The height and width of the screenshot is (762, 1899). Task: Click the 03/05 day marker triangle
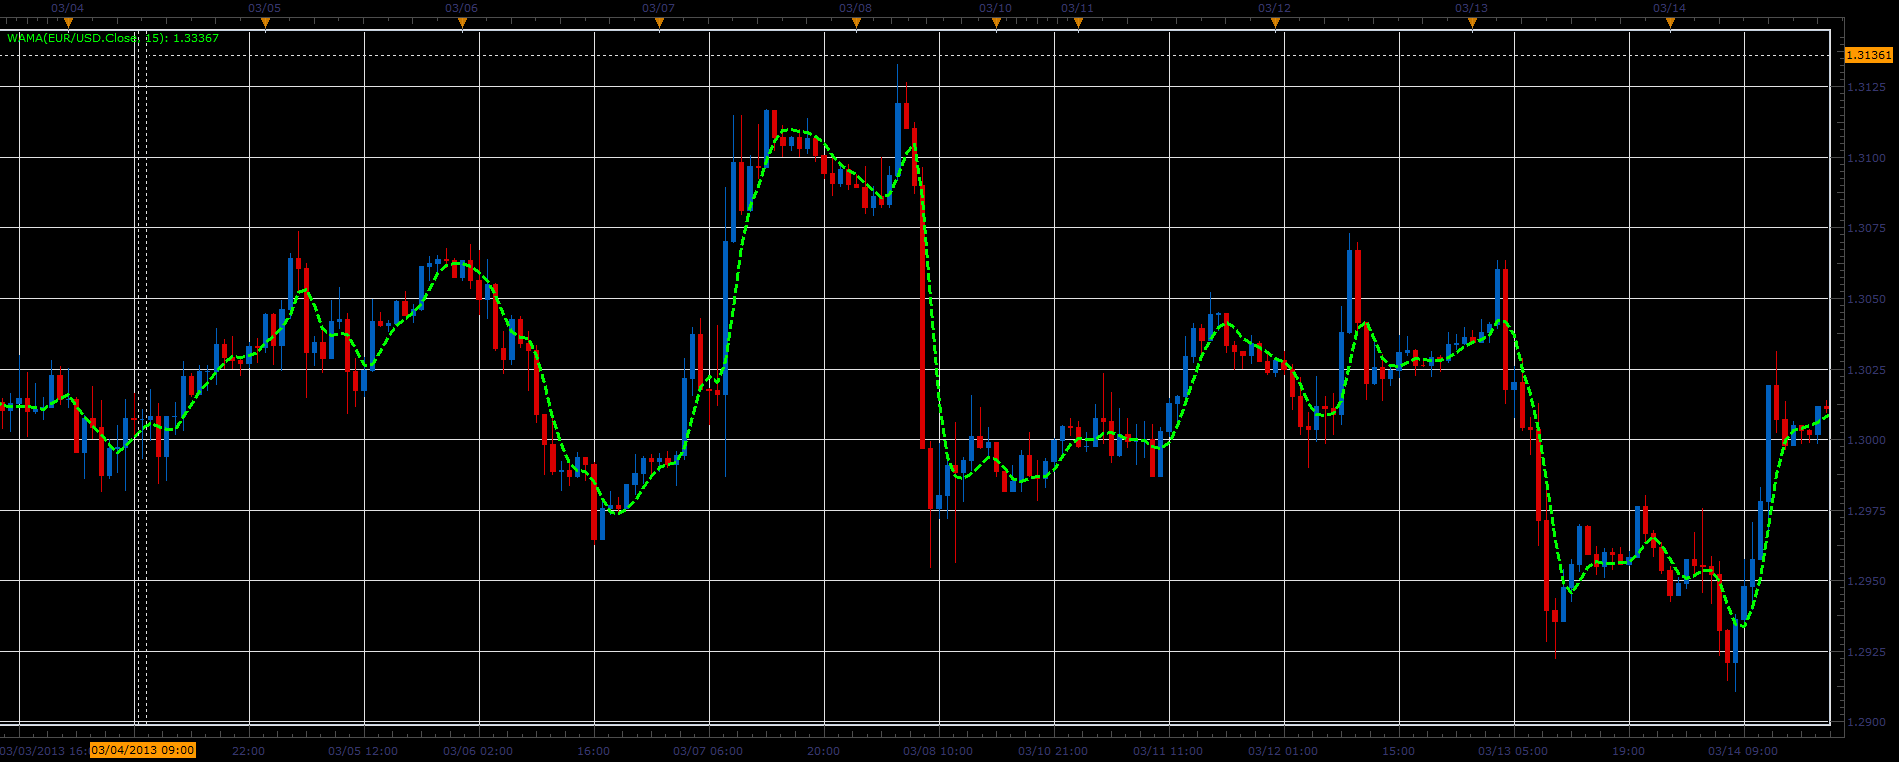point(265,22)
